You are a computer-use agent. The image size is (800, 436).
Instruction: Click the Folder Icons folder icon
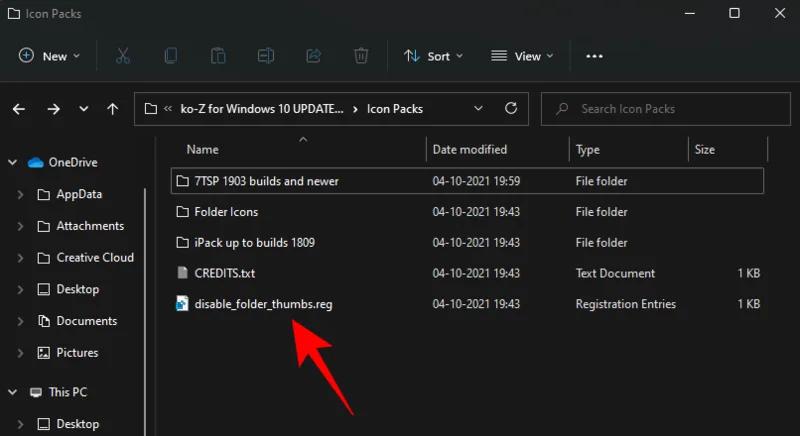182,212
